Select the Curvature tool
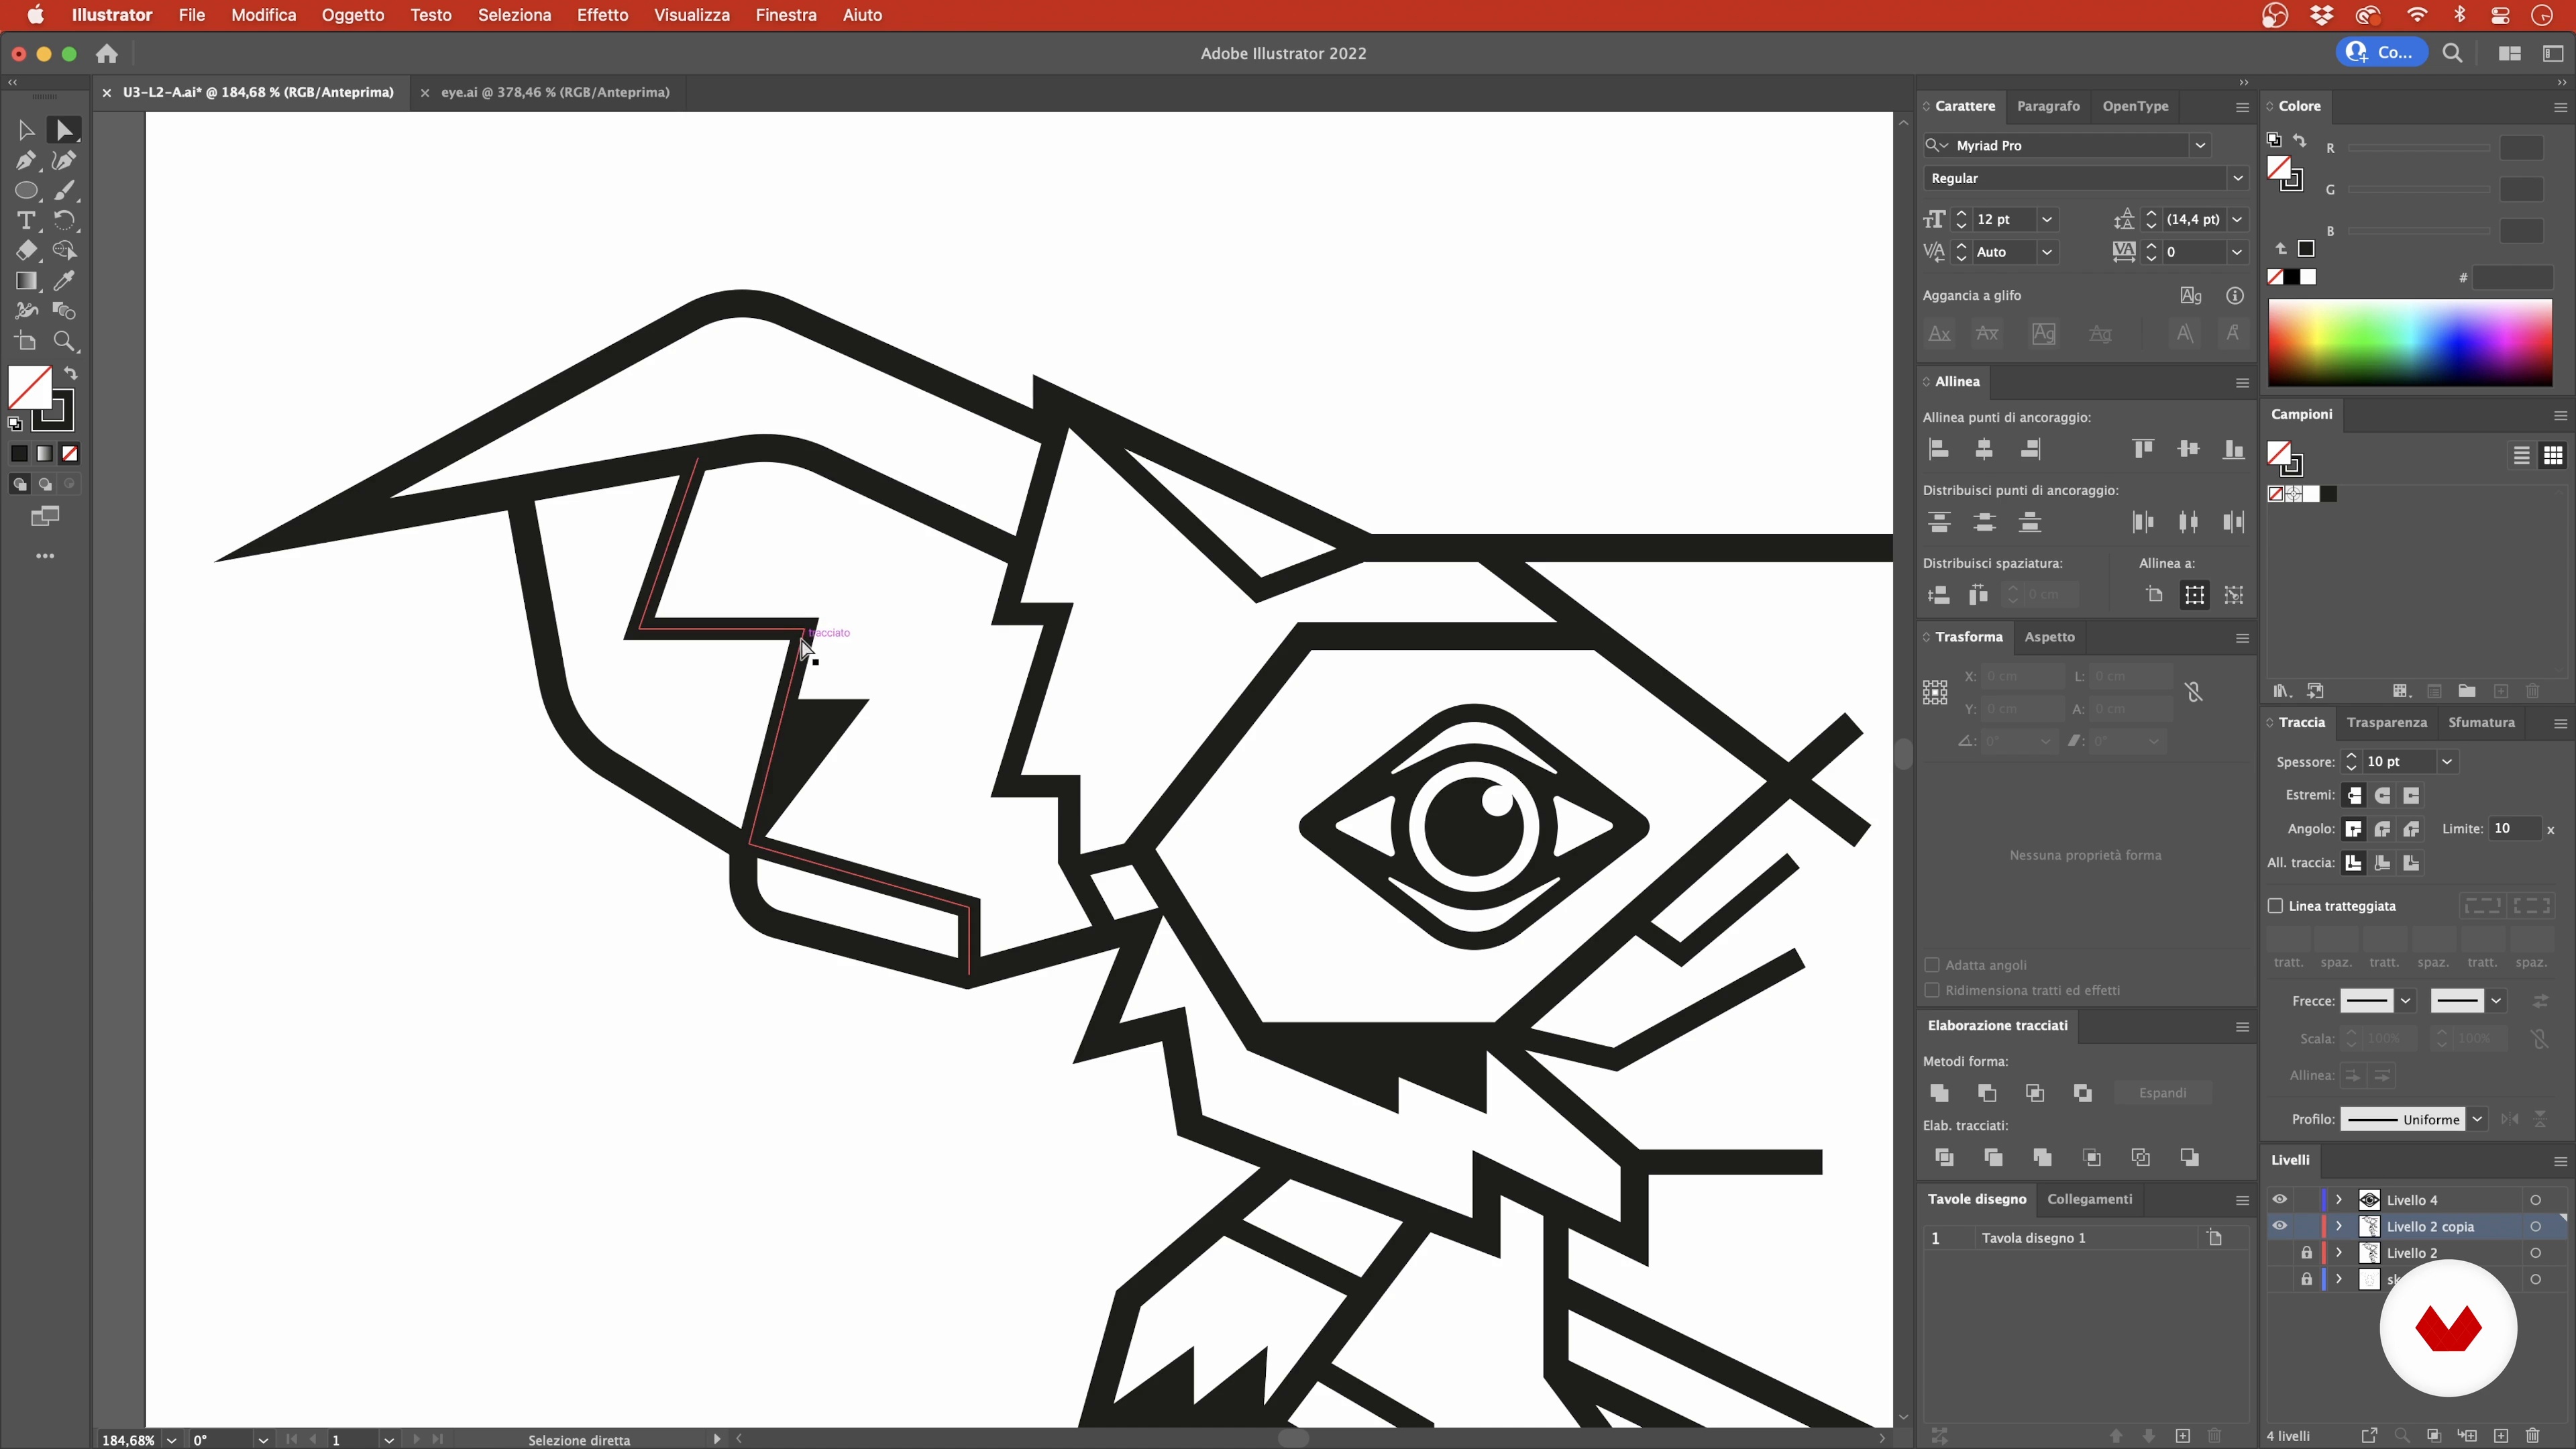Screen dimensions: 2576x1449 (x=64, y=160)
